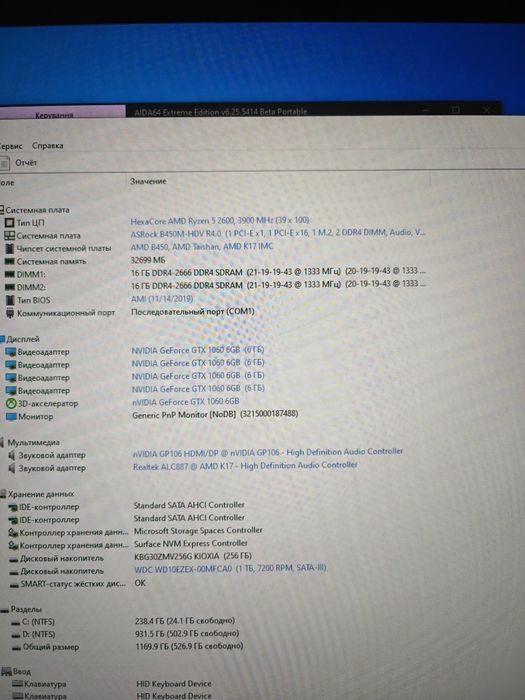The width and height of the screenshot is (525, 700).
Task: Select the Microsoft Storage Spaces Controller value
Action: (x=198, y=531)
